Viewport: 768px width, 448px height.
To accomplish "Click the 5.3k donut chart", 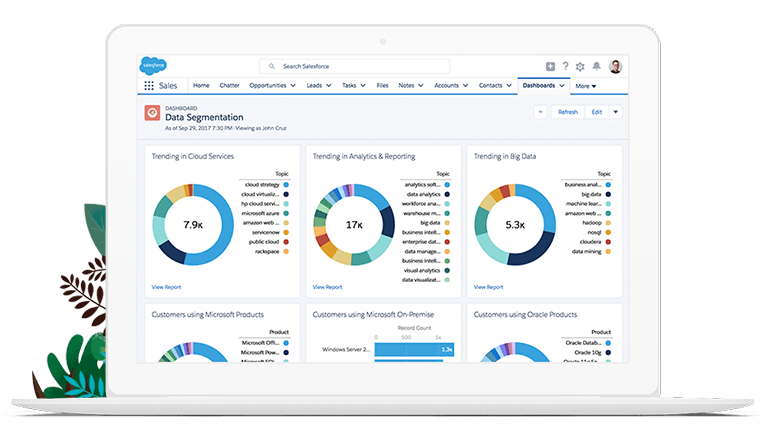I will coord(515,225).
